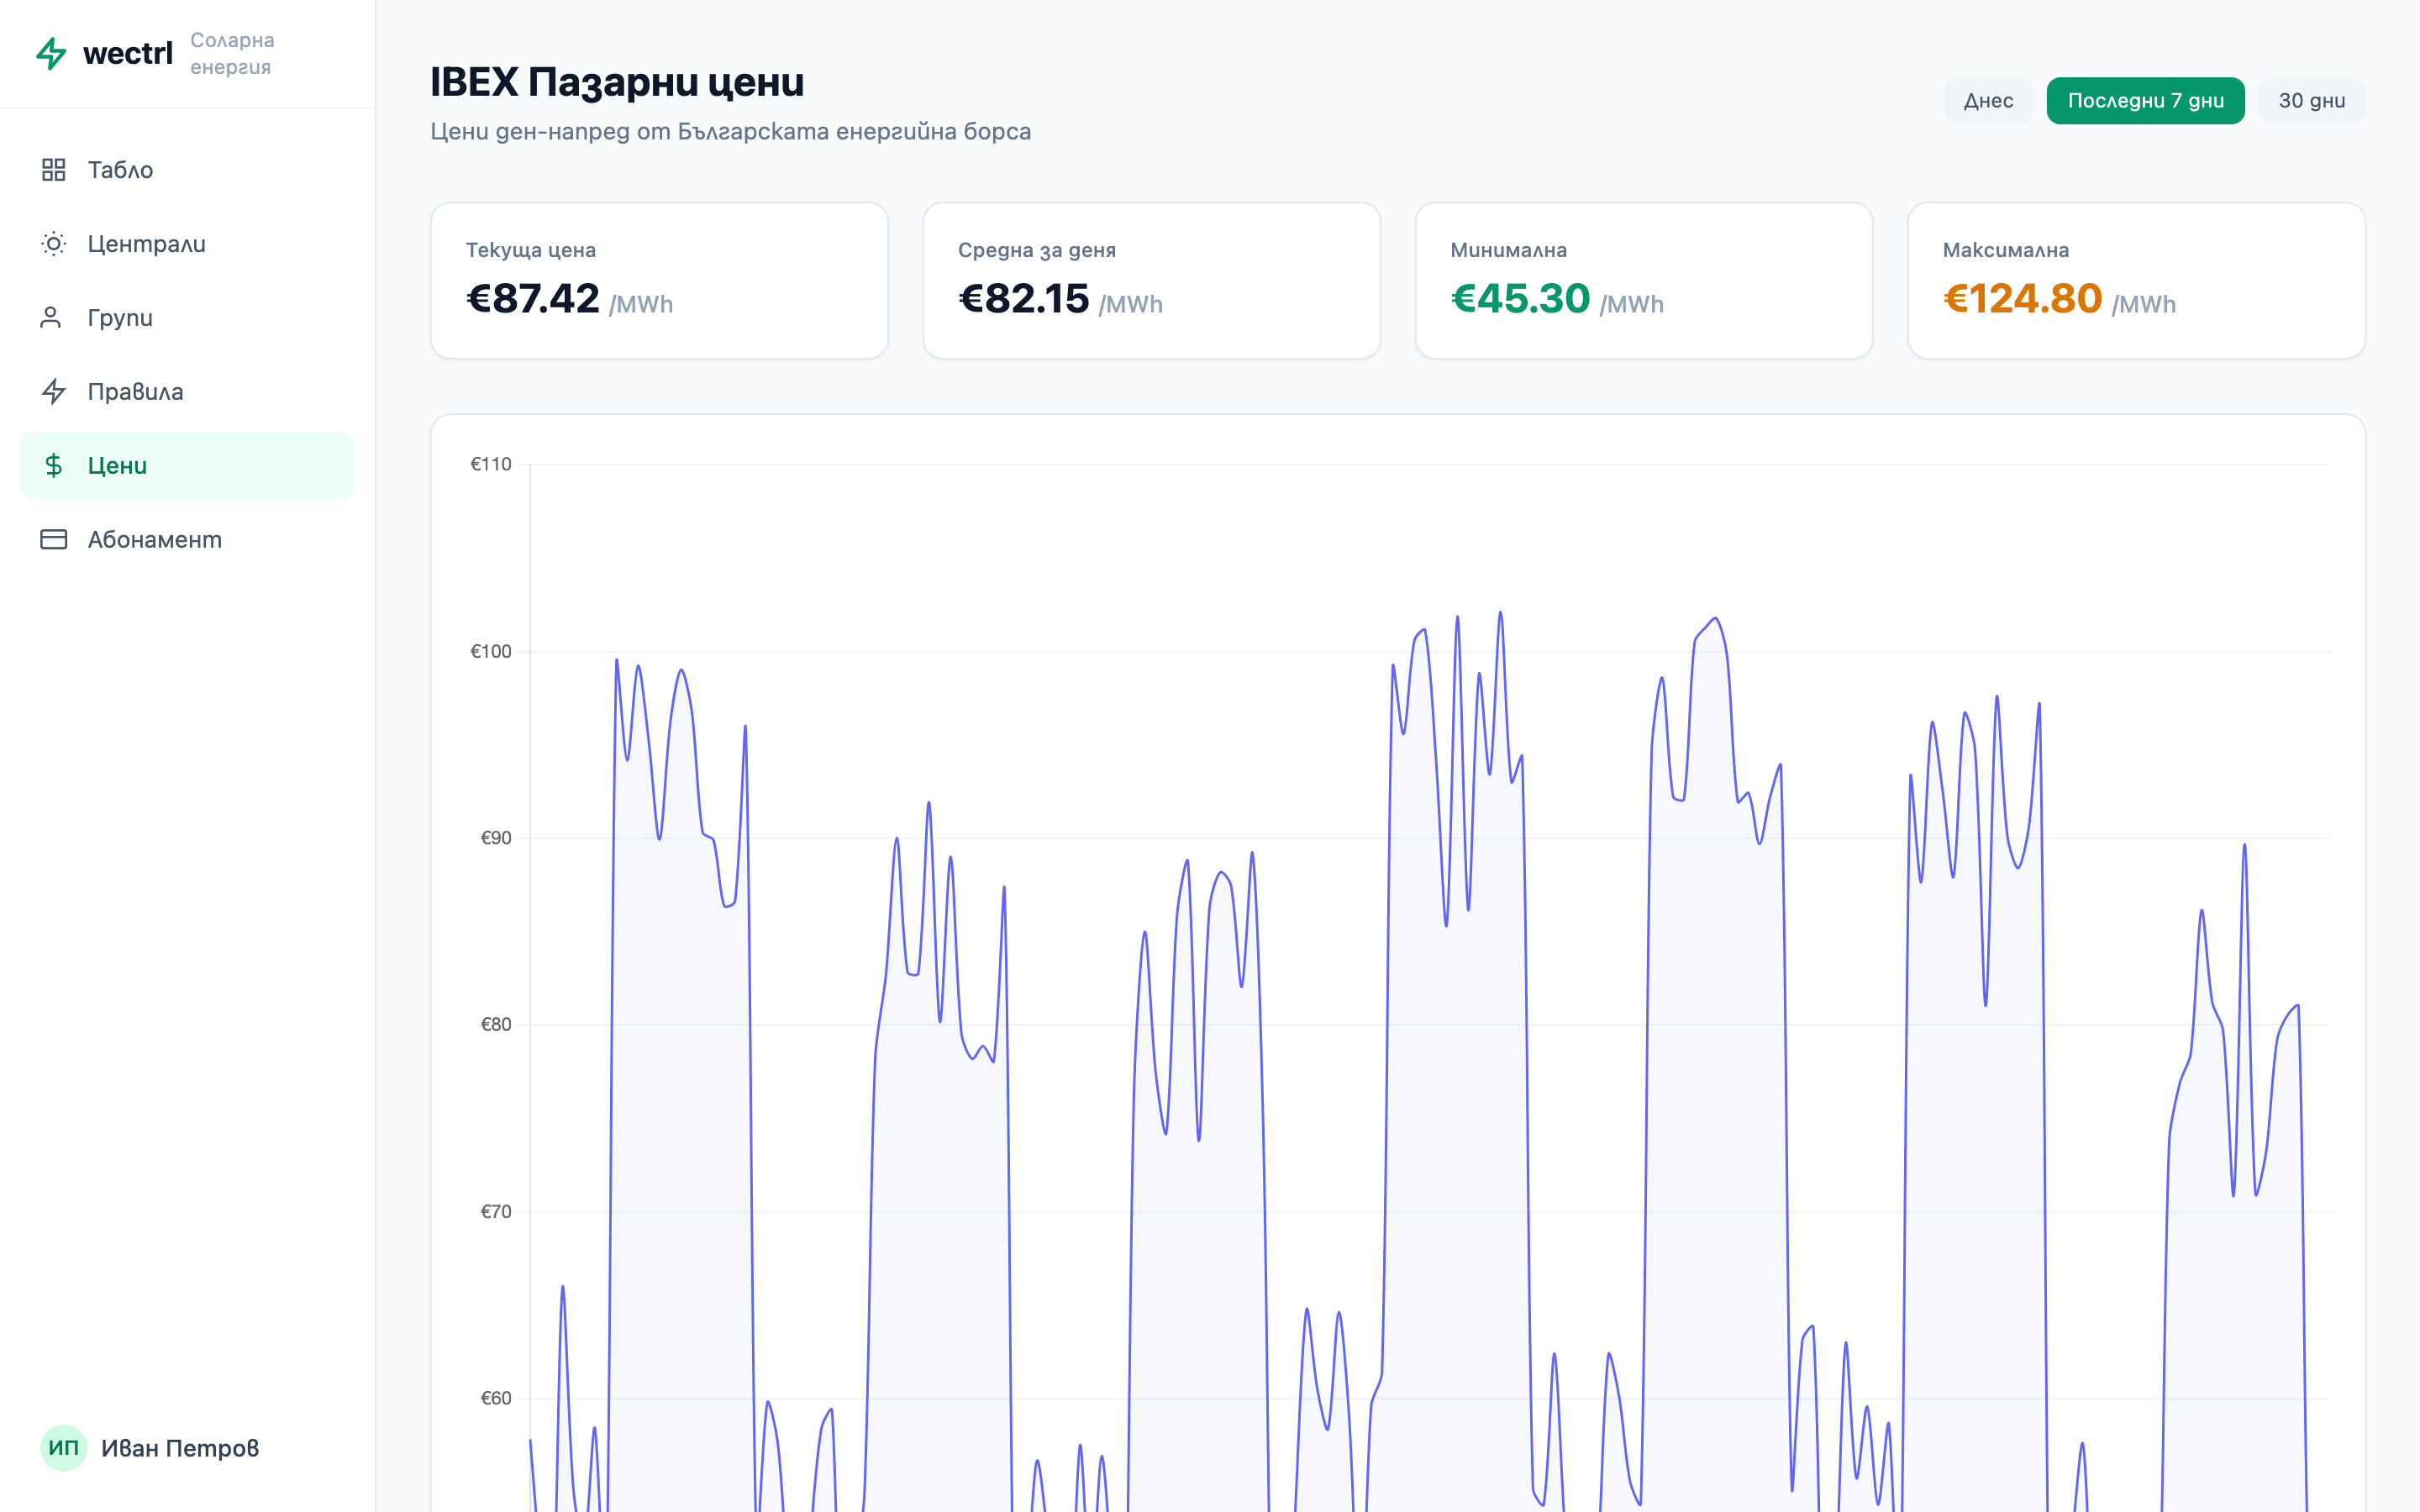Screen dimensions: 2420x1512
Task: Open the Групи page from sidebar
Action: click(119, 317)
